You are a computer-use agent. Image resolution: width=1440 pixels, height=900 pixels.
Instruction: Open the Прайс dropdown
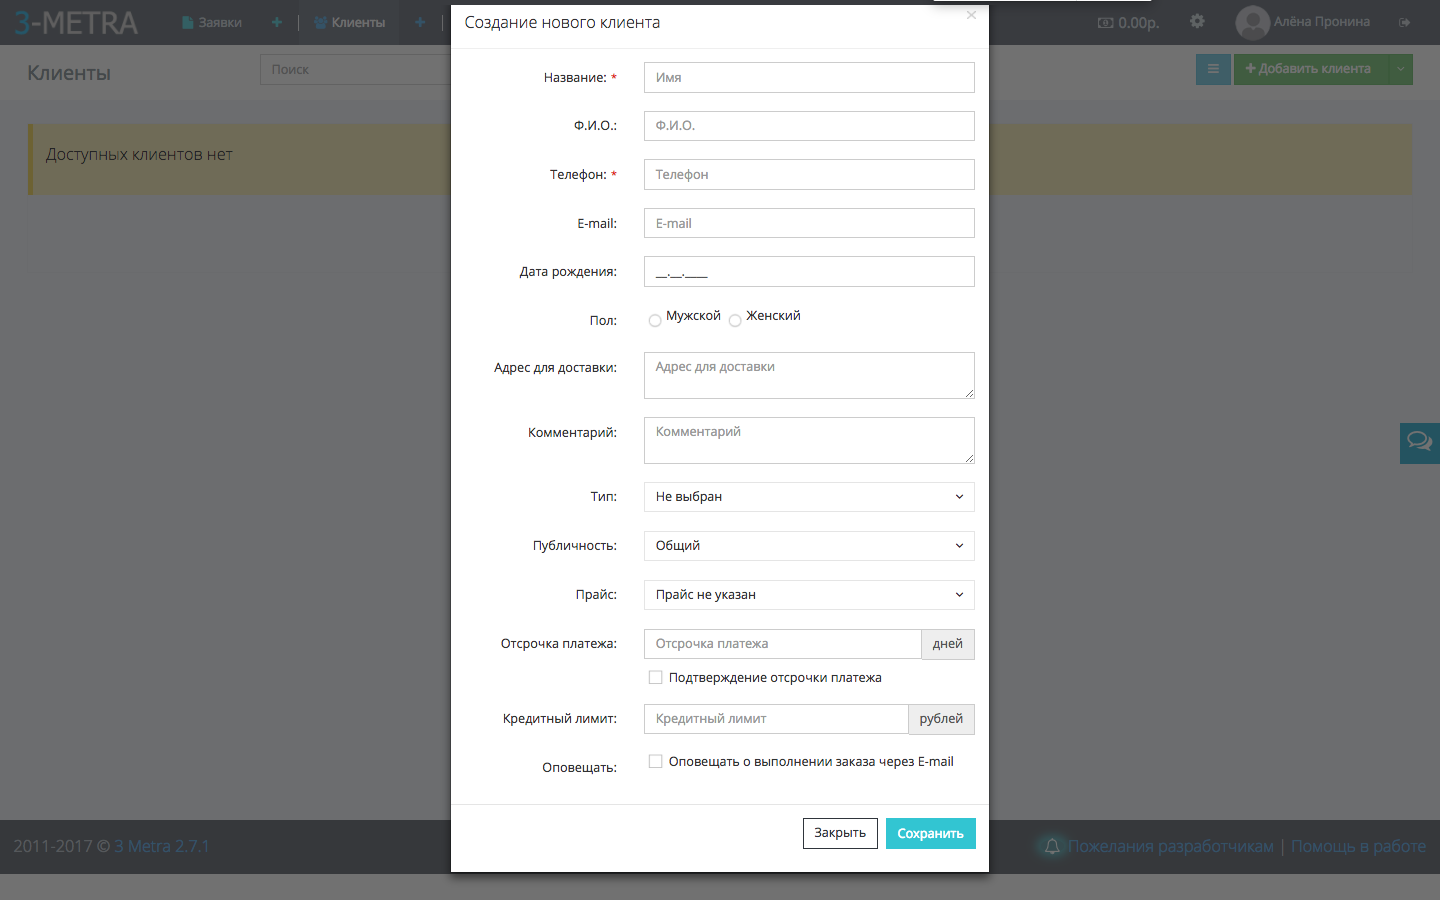808,595
